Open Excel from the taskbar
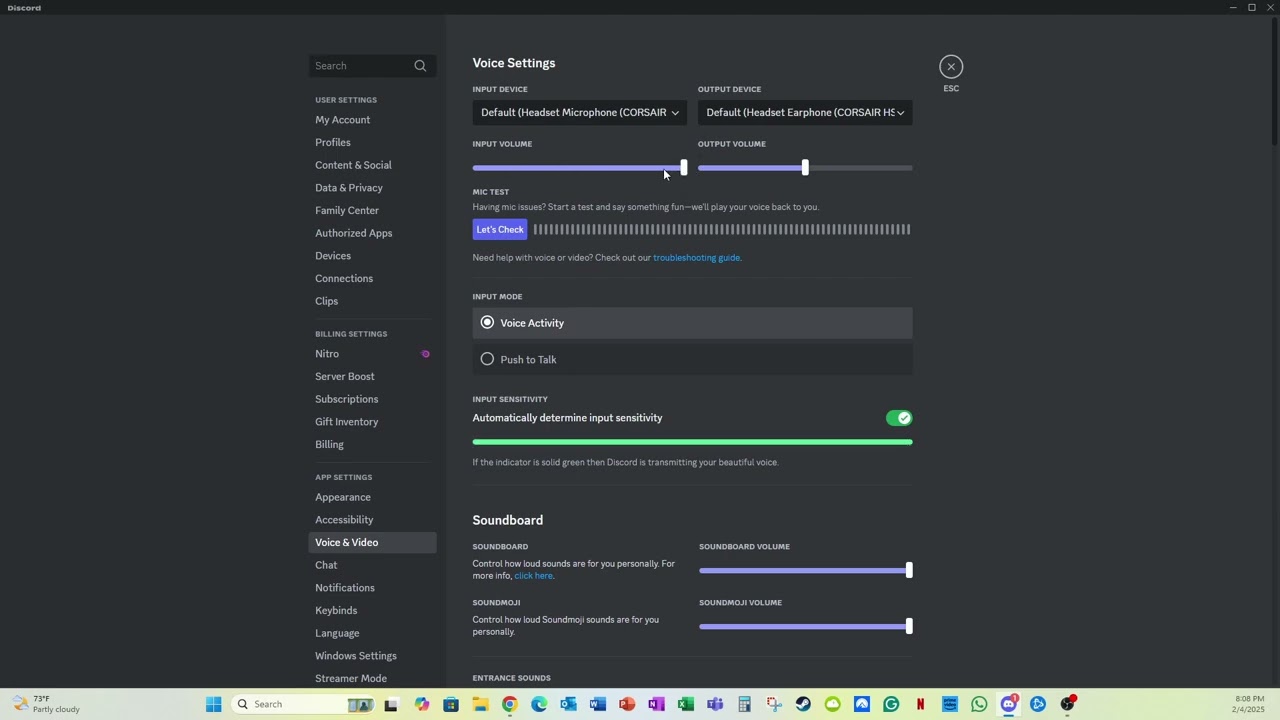This screenshot has height=720, width=1280. coord(686,704)
